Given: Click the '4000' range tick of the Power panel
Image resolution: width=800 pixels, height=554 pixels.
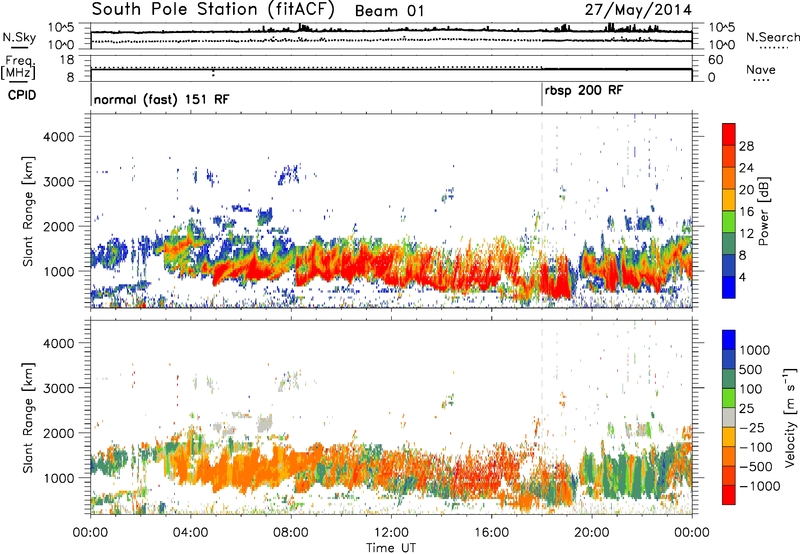Looking at the screenshot, I should pyautogui.click(x=58, y=137).
